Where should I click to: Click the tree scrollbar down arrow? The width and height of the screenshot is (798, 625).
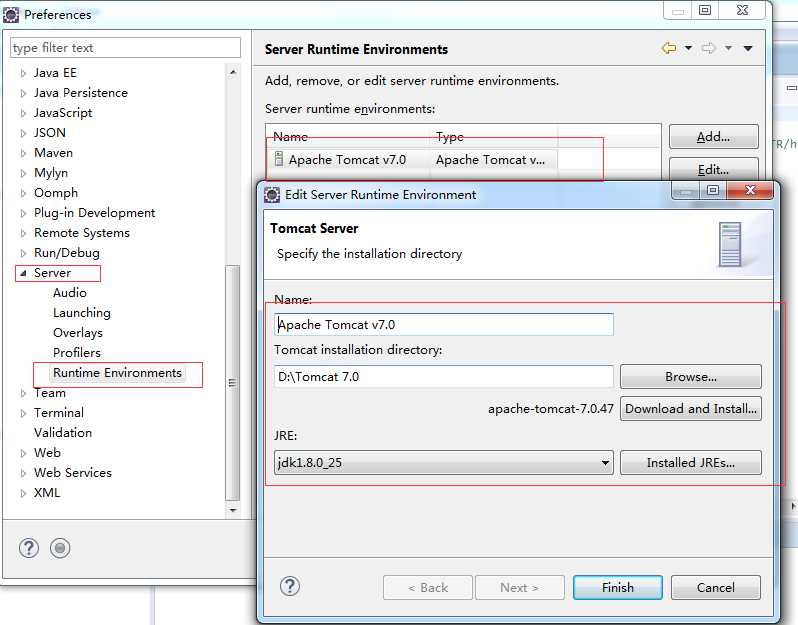[233, 510]
